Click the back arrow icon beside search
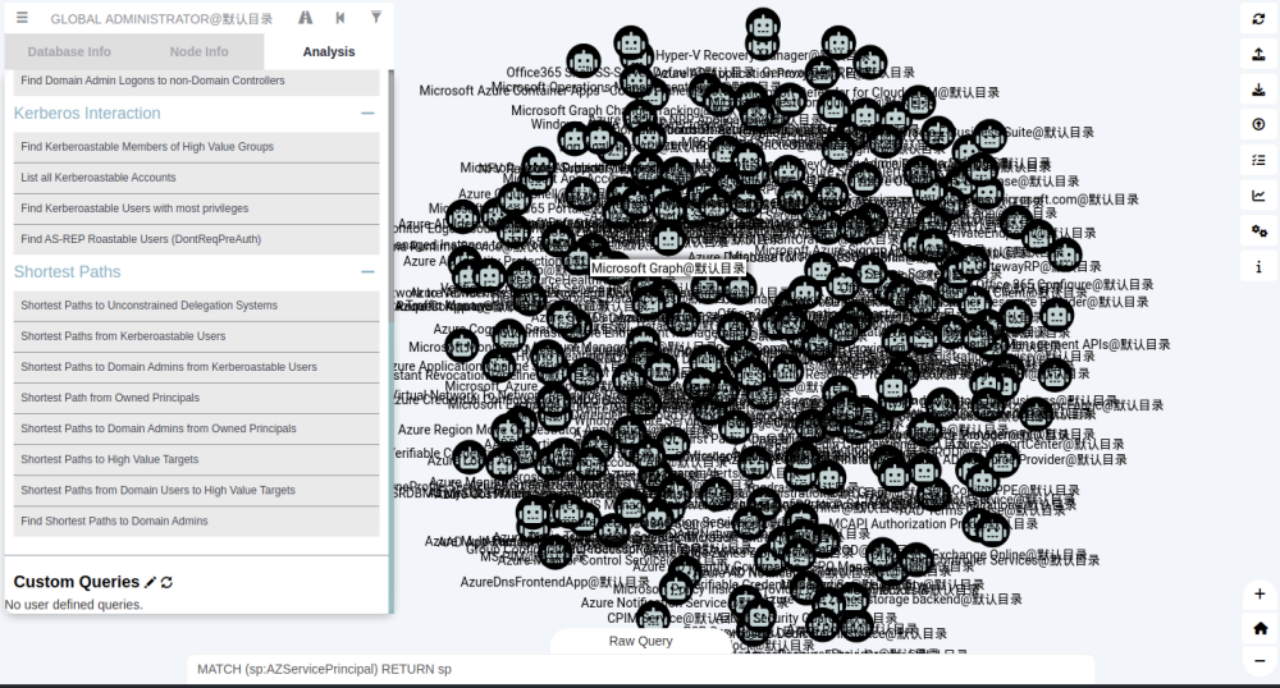1280x688 pixels. pyautogui.click(x=341, y=18)
